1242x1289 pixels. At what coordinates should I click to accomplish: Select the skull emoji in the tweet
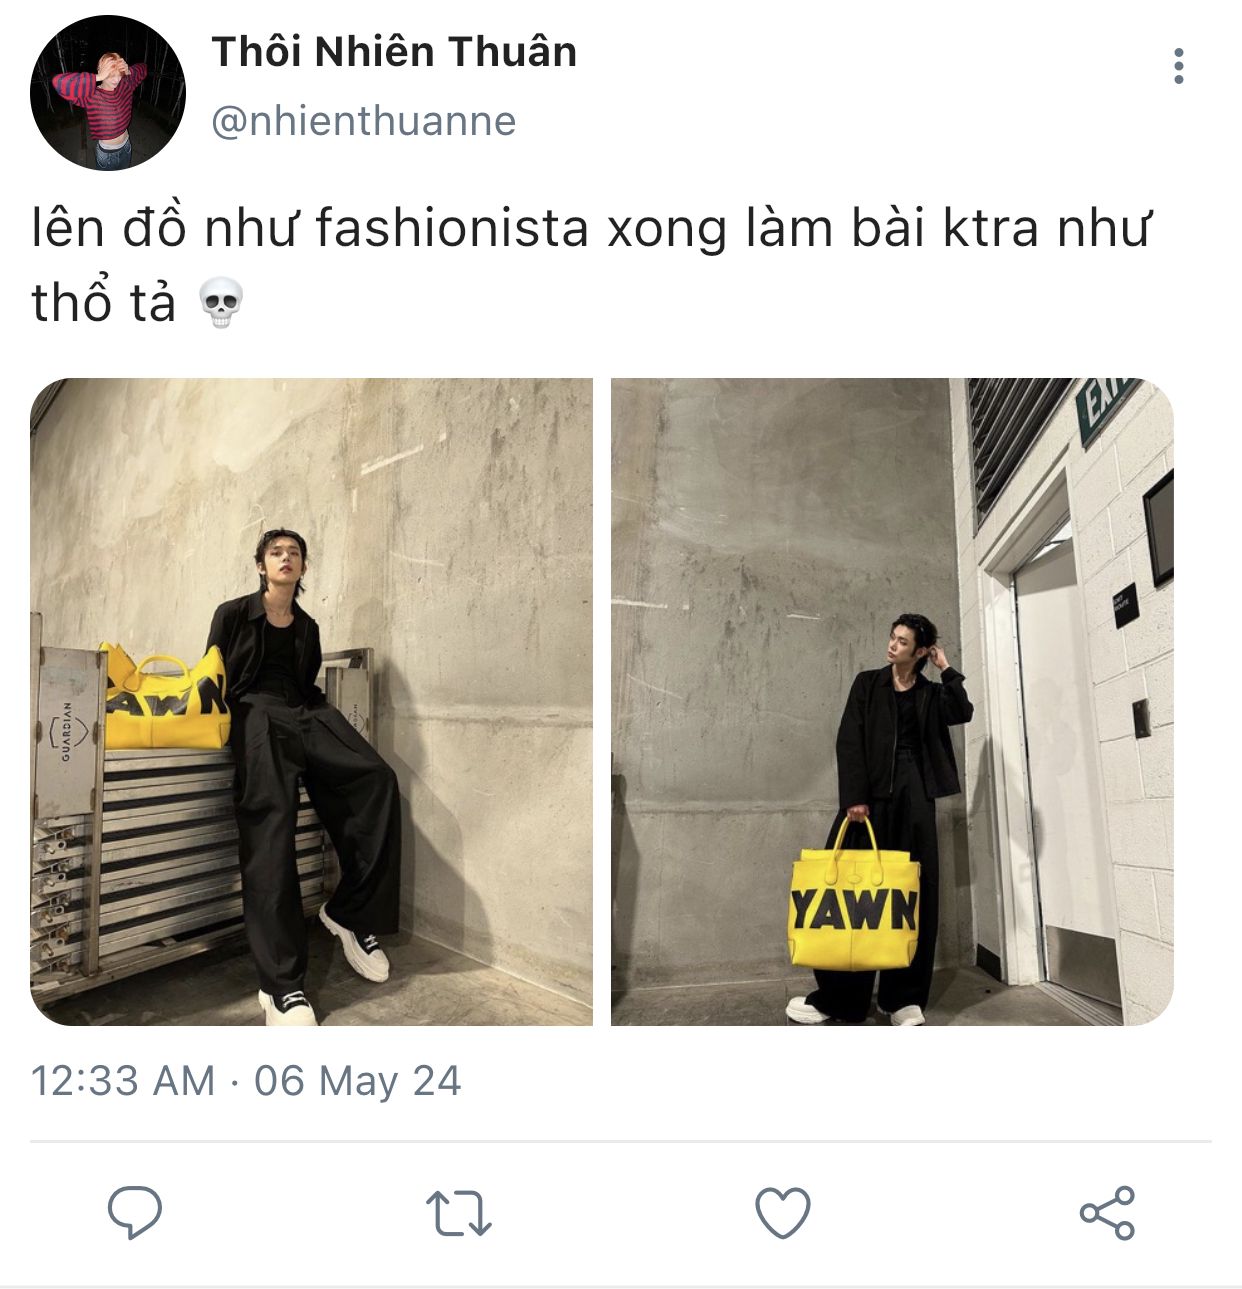(221, 303)
